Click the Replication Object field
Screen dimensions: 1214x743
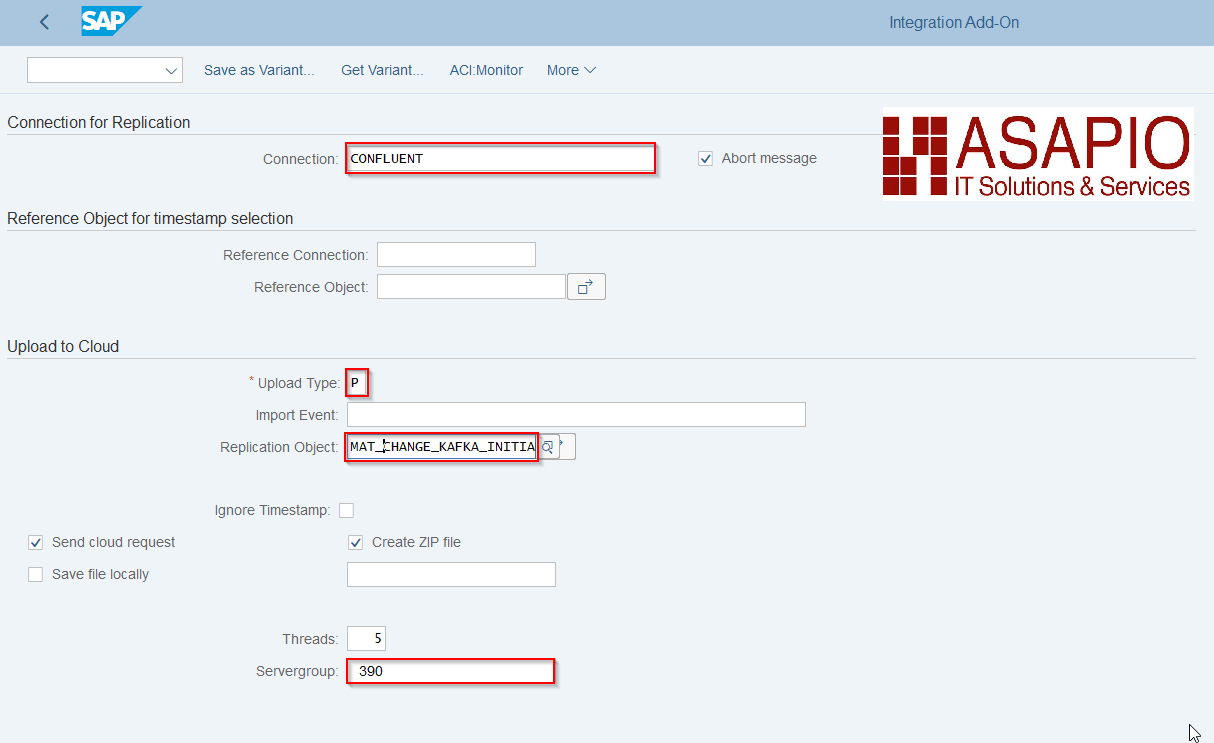click(x=442, y=446)
